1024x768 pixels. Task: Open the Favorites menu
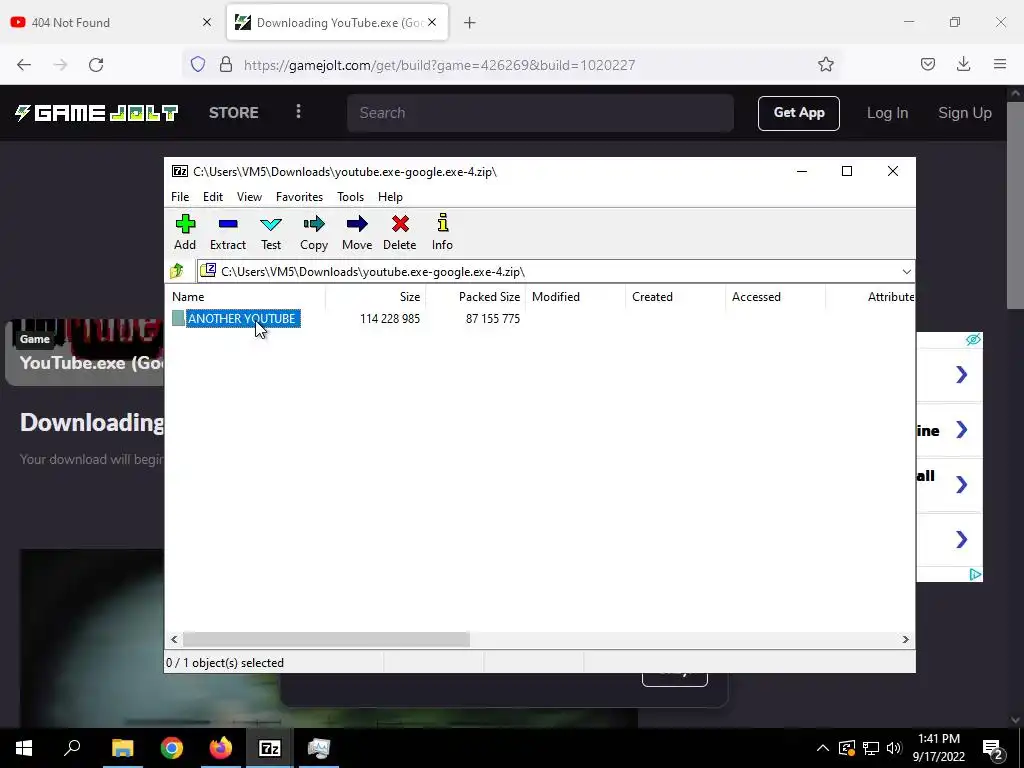[x=299, y=197]
